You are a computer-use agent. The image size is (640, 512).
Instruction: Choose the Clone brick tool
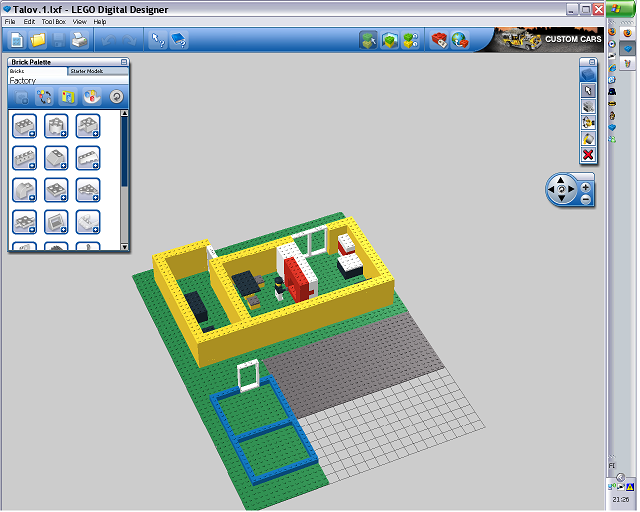[x=588, y=107]
